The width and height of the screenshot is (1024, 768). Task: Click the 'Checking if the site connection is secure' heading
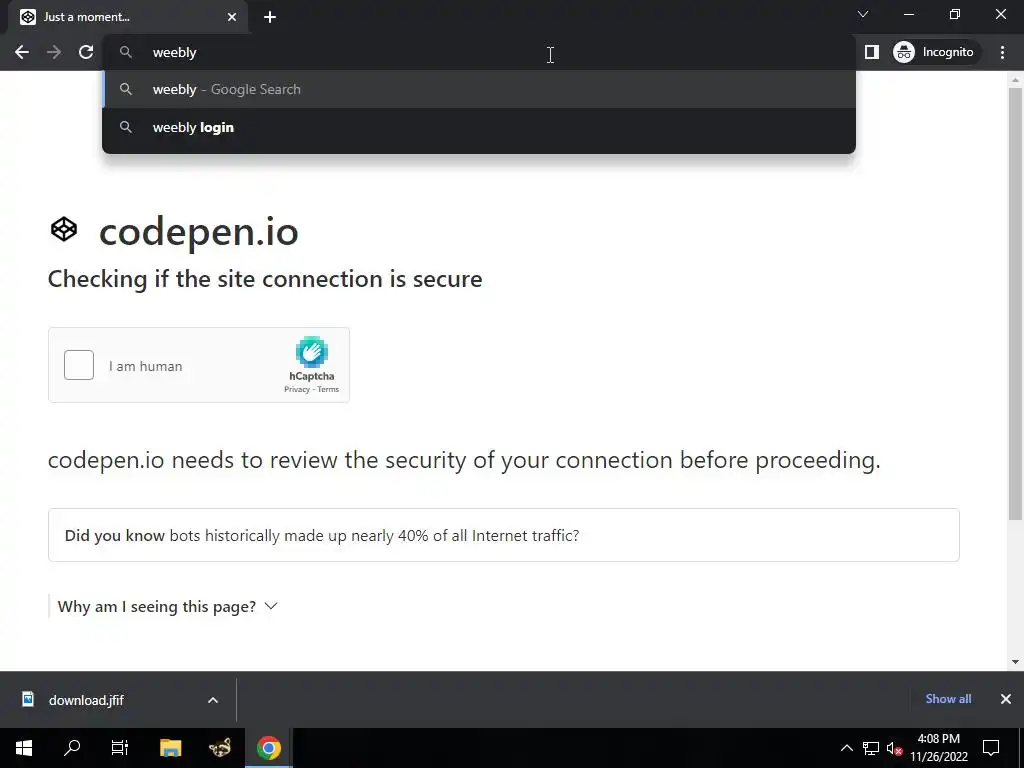tap(265, 280)
